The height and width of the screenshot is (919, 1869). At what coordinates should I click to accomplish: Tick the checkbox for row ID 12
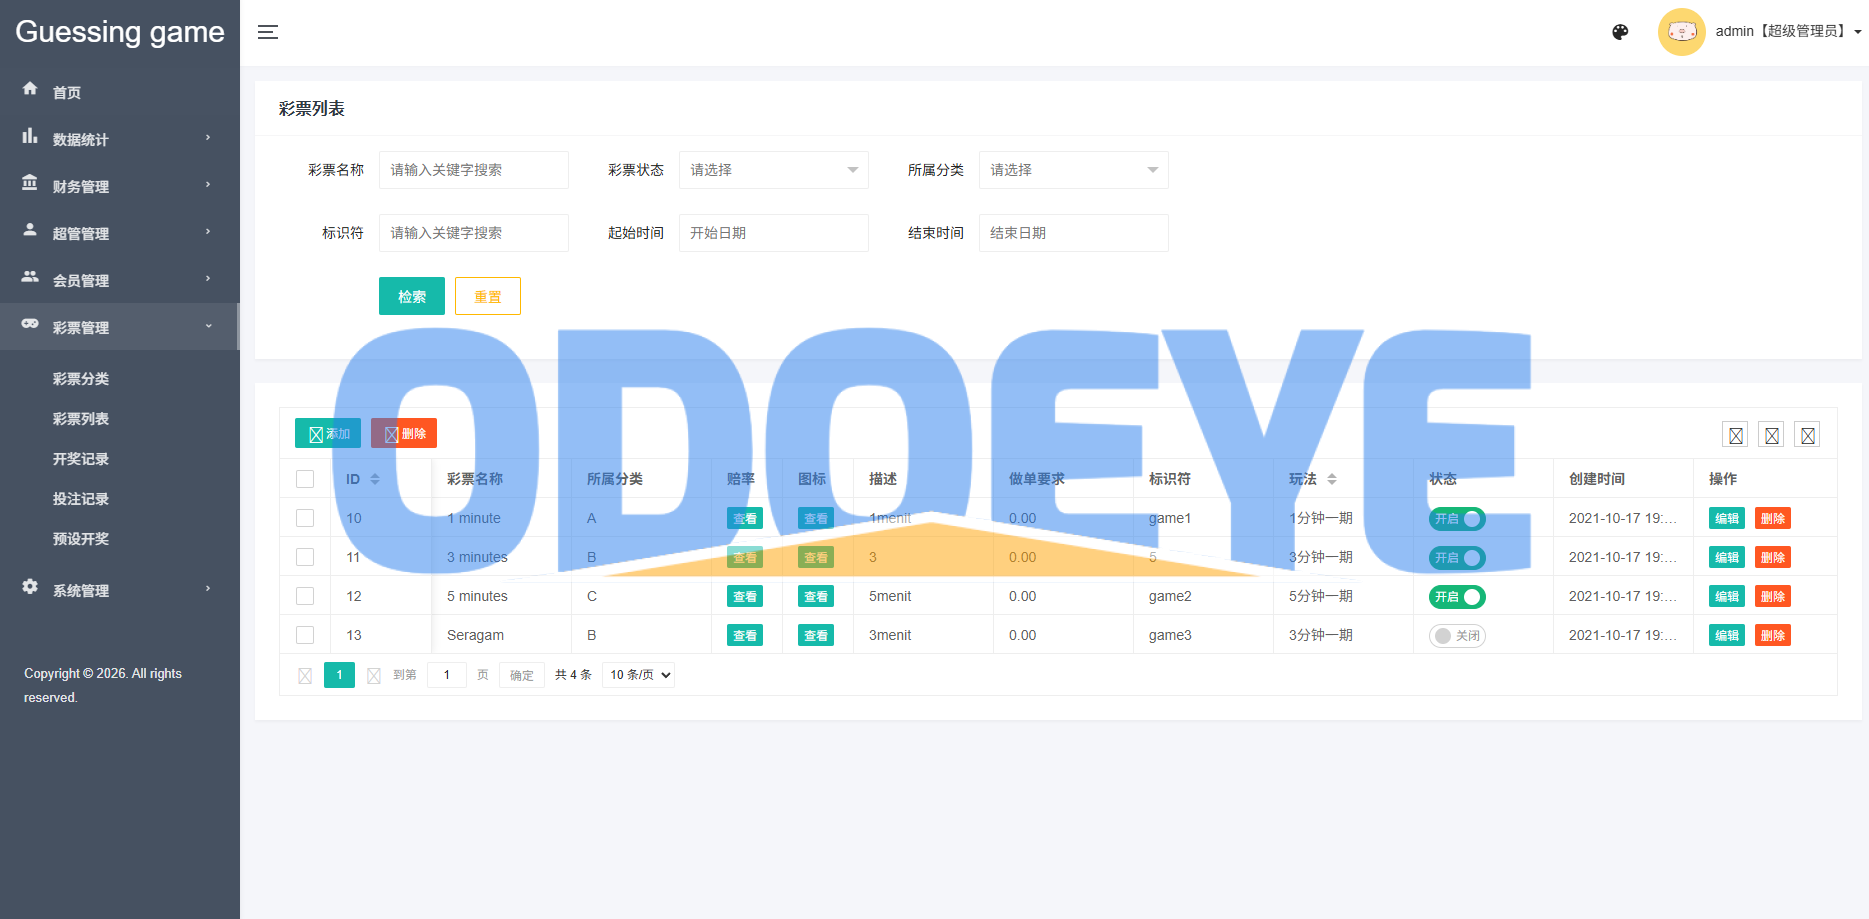coord(305,596)
